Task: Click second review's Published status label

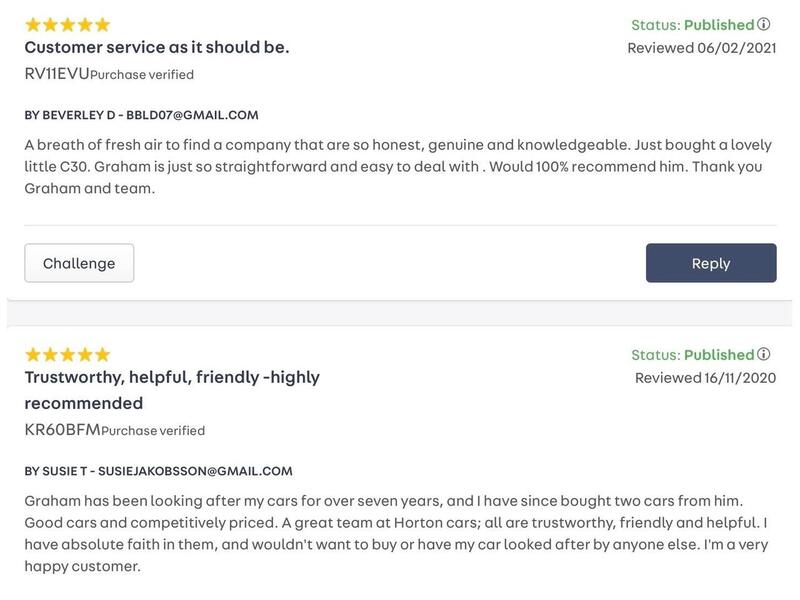Action: pos(719,354)
